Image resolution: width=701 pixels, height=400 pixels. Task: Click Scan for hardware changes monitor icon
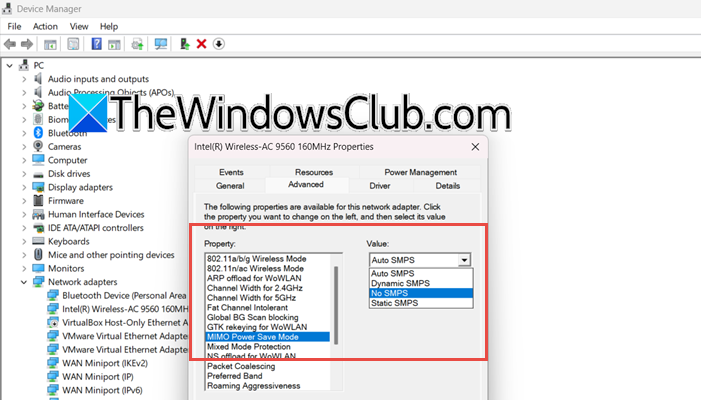click(x=160, y=44)
